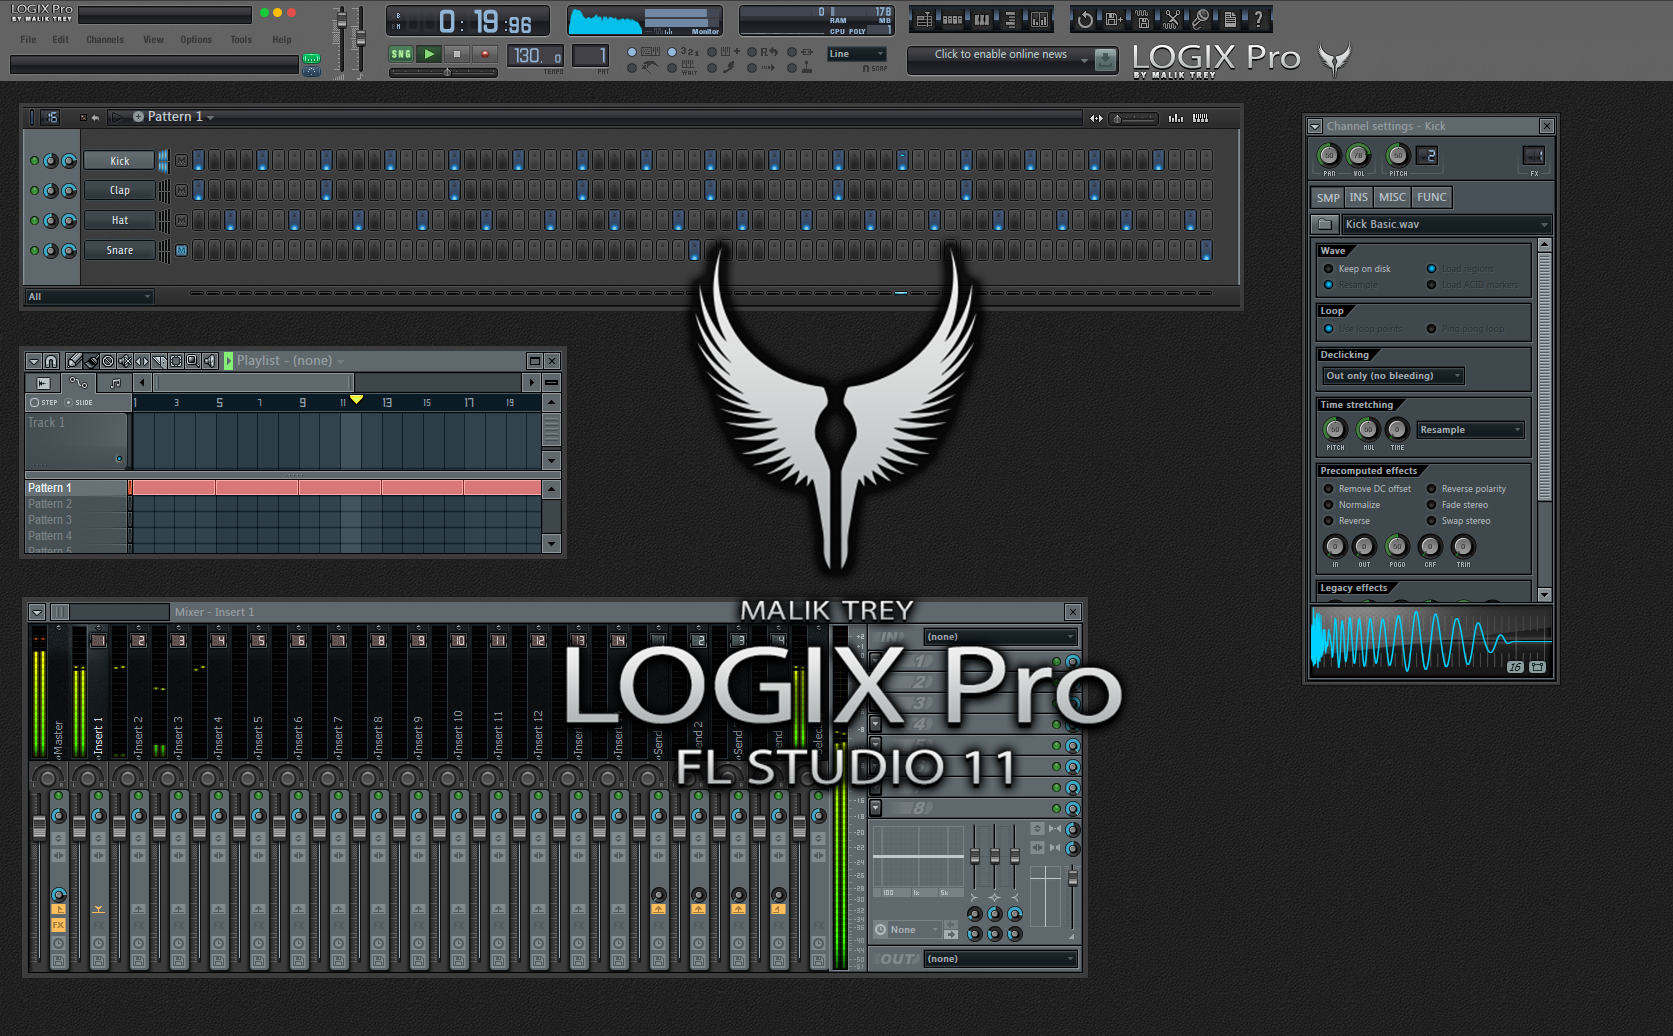Click the scissors cut icon in the toolbar

click(x=1172, y=18)
